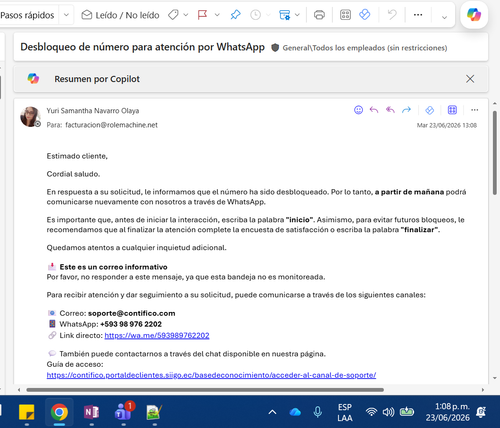Click the horizontal scrollbar right arrow
500x428 pixels.
[x=483, y=390]
